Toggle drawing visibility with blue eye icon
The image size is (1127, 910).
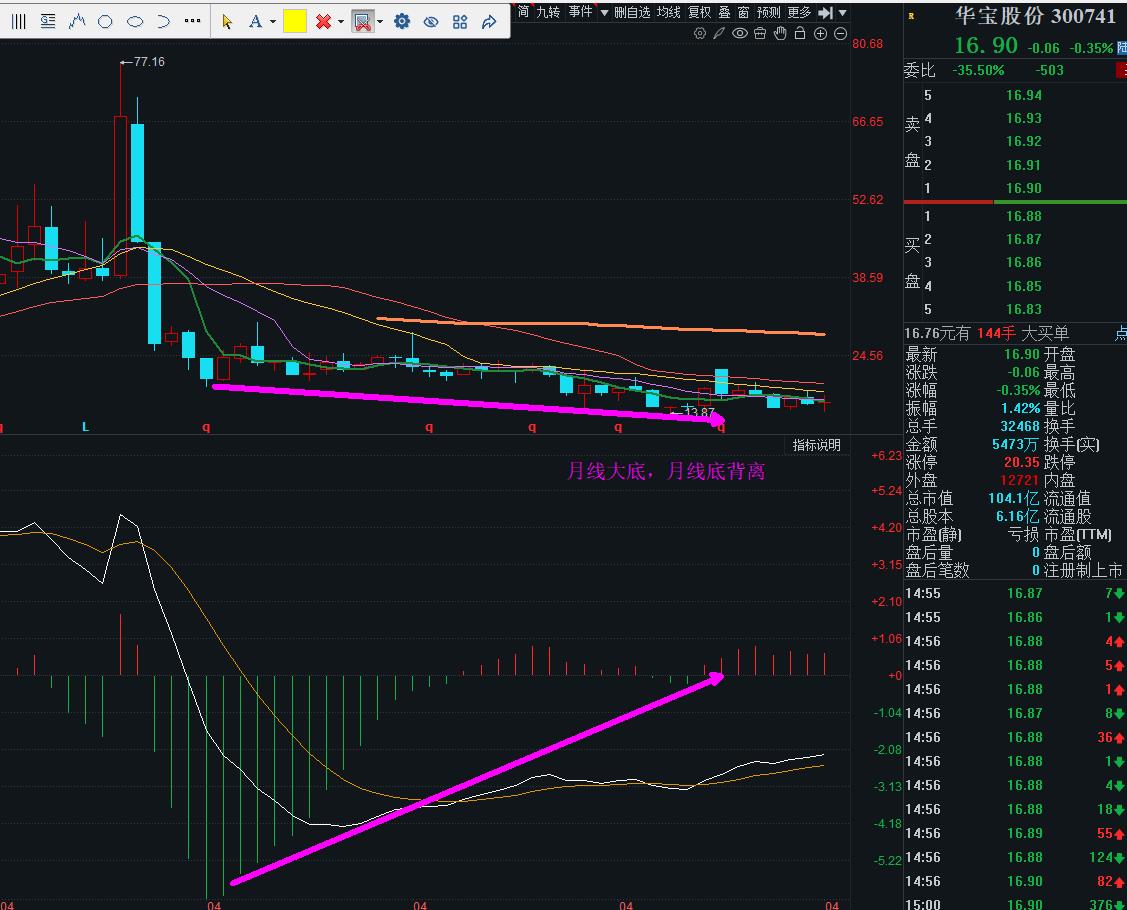431,22
